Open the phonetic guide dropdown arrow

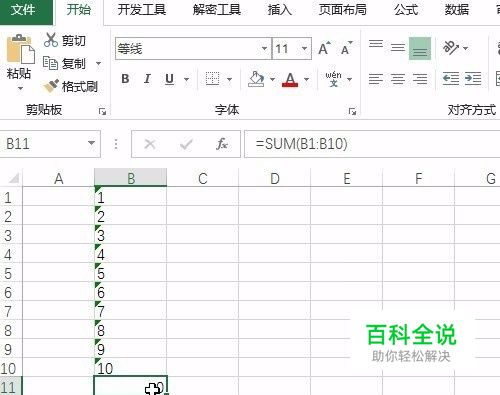(349, 79)
